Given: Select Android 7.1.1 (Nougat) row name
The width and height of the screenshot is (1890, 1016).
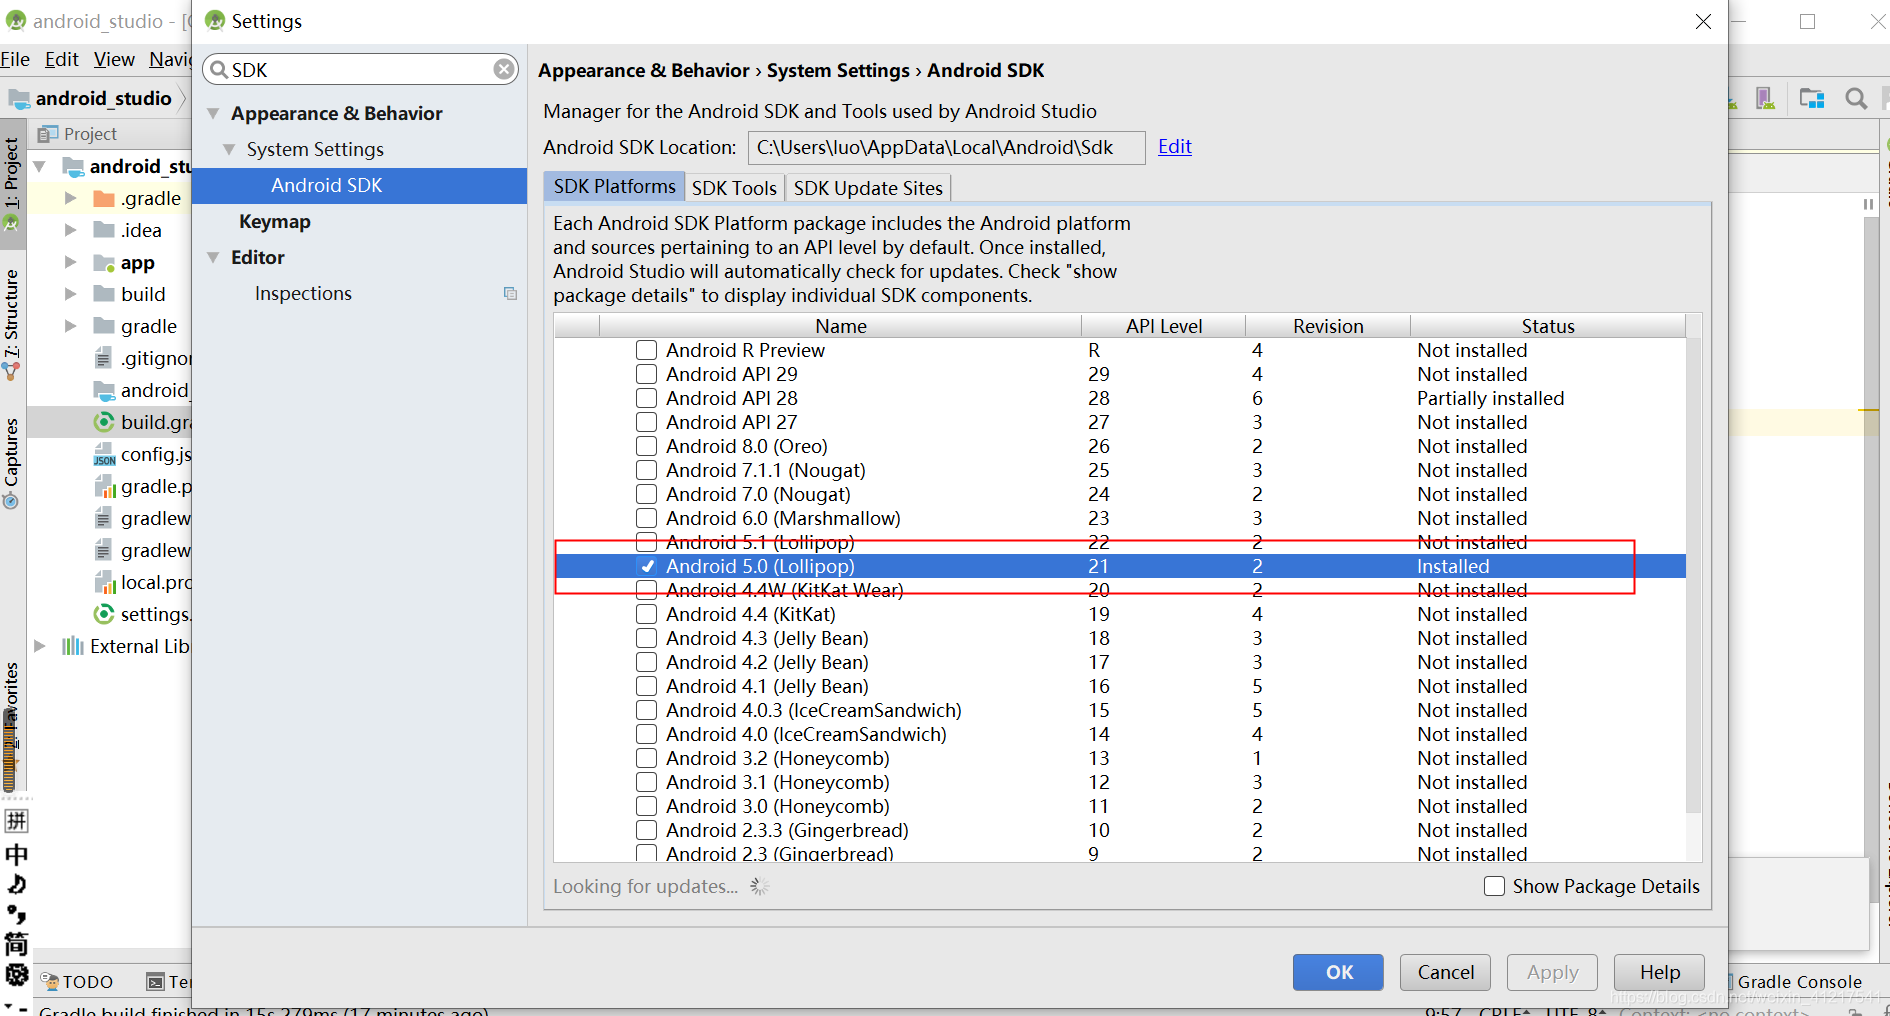Looking at the screenshot, I should coord(766,470).
